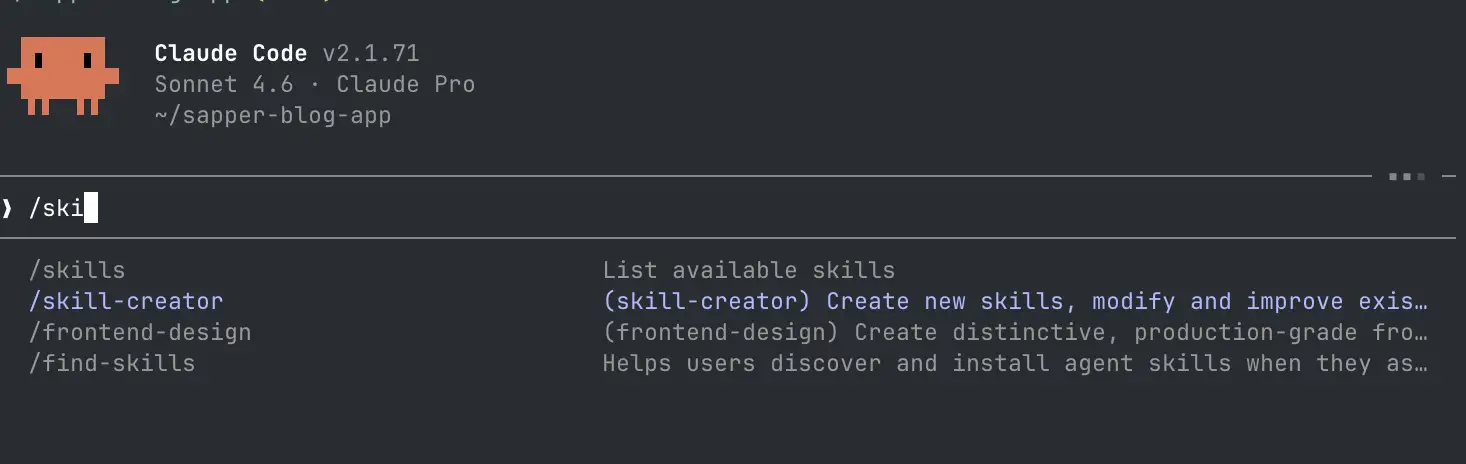Click the 'Sonnet 4.6 · Claude Pro' line
Viewport: 1466px width, 464px height.
click(315, 84)
